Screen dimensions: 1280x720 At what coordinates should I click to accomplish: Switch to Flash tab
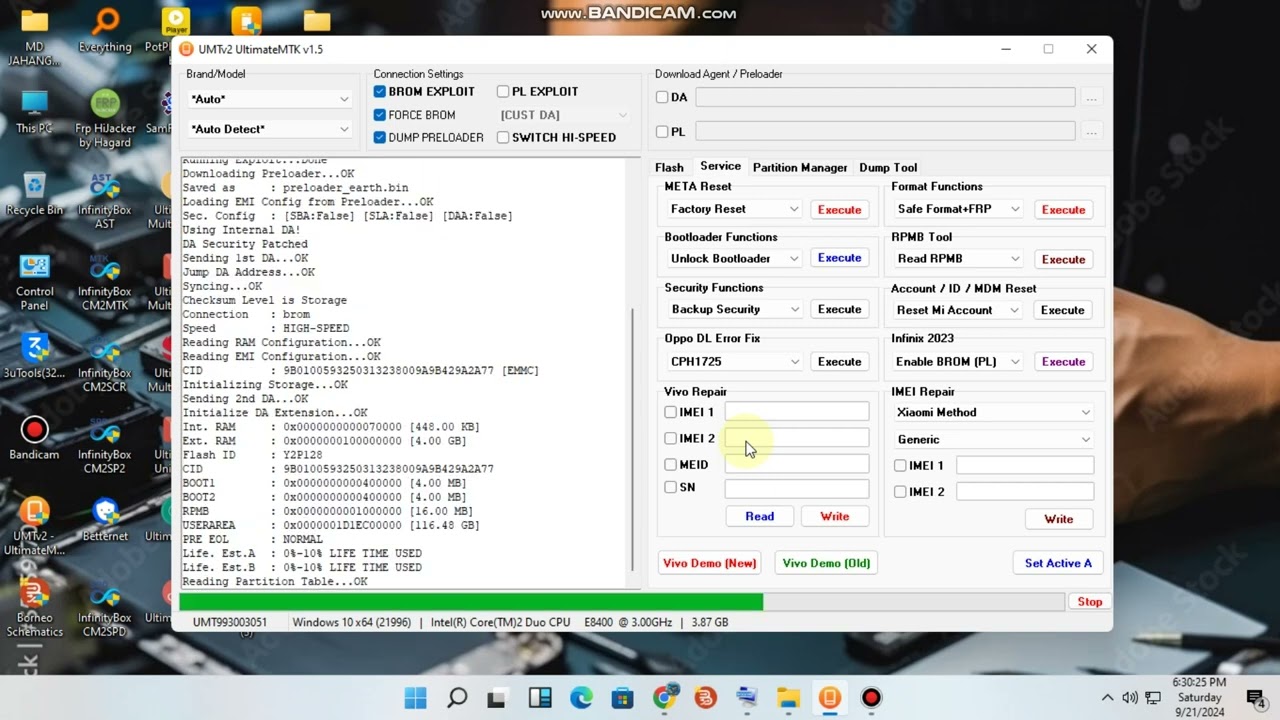(669, 167)
